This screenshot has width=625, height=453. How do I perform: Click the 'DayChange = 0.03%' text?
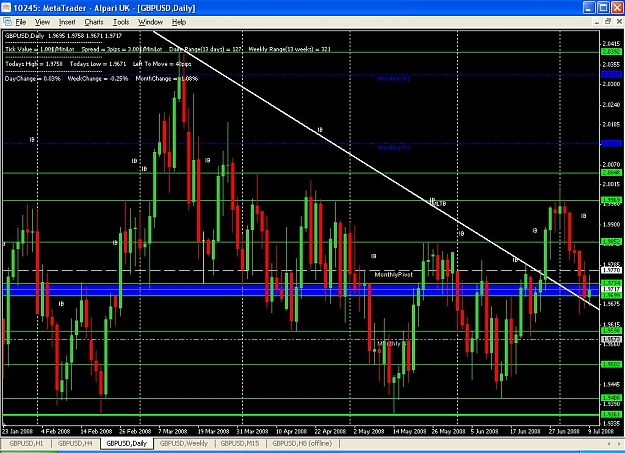pyautogui.click(x=33, y=79)
